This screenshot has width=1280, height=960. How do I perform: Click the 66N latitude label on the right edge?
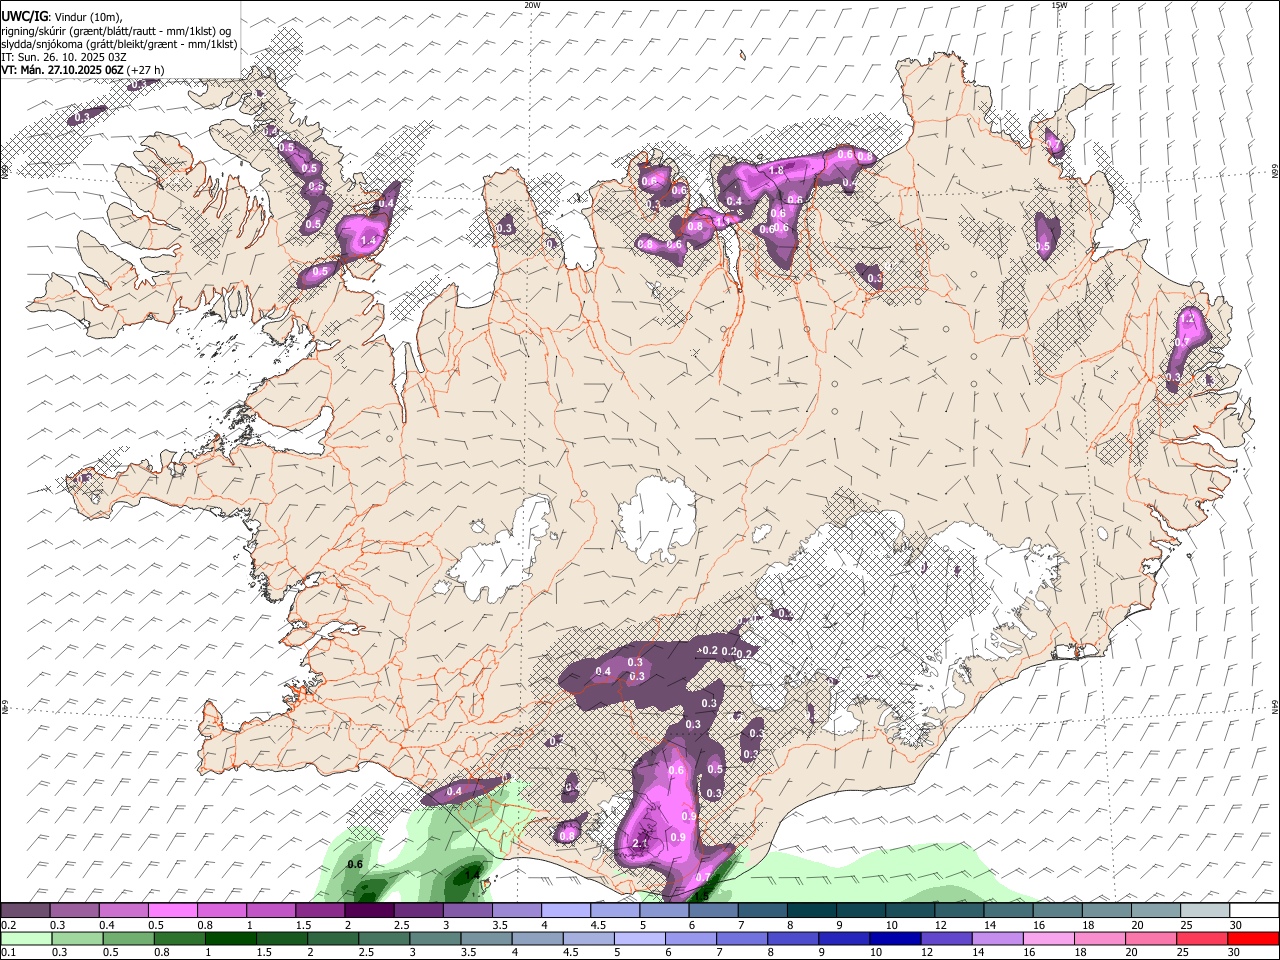pyautogui.click(x=1275, y=171)
